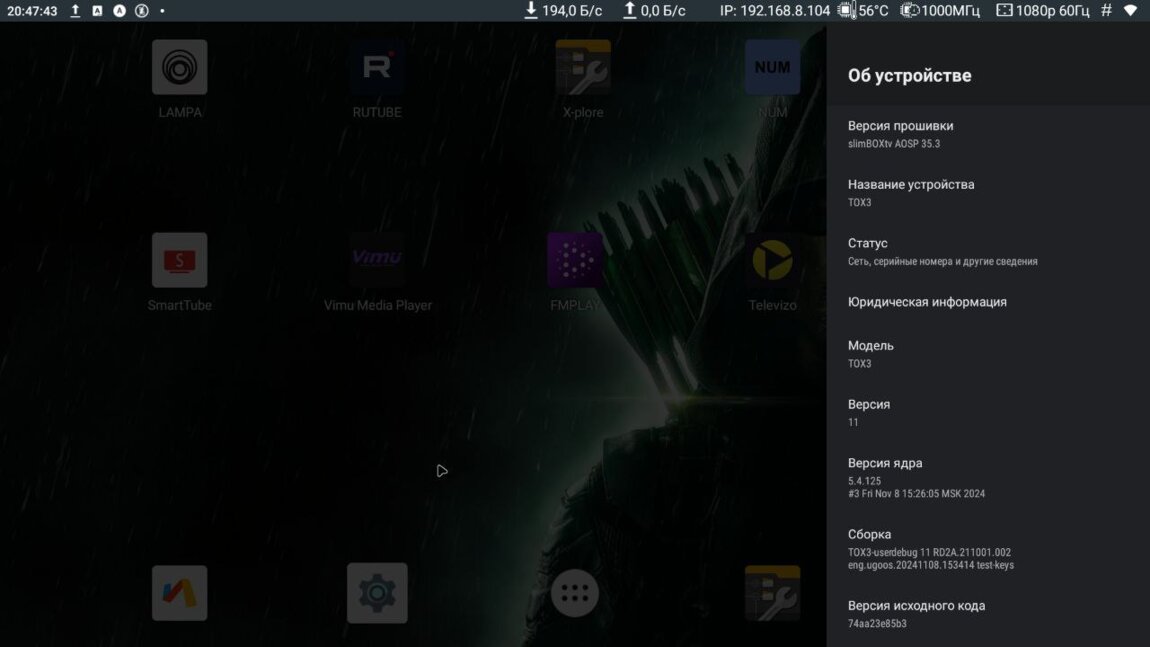This screenshot has width=1150, height=647.
Task: Open X-plore file manager icon
Action: (x=583, y=68)
